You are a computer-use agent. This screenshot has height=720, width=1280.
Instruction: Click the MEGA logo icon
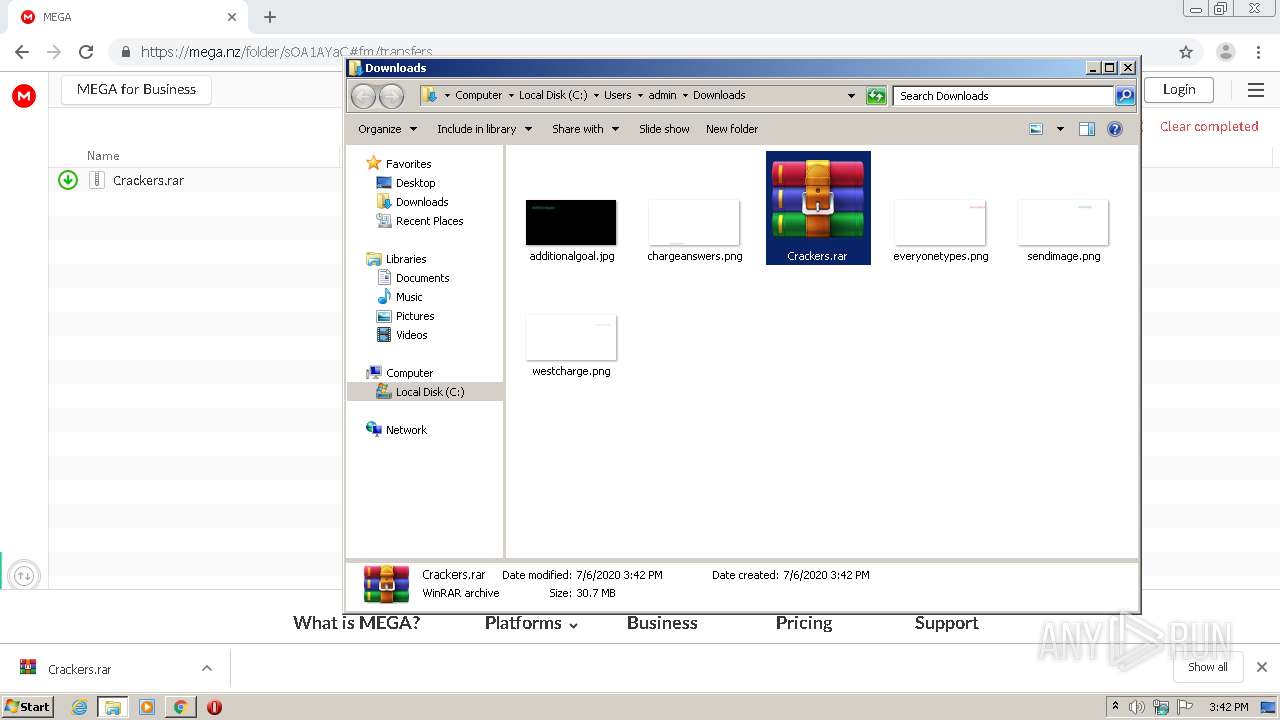(x=24, y=96)
